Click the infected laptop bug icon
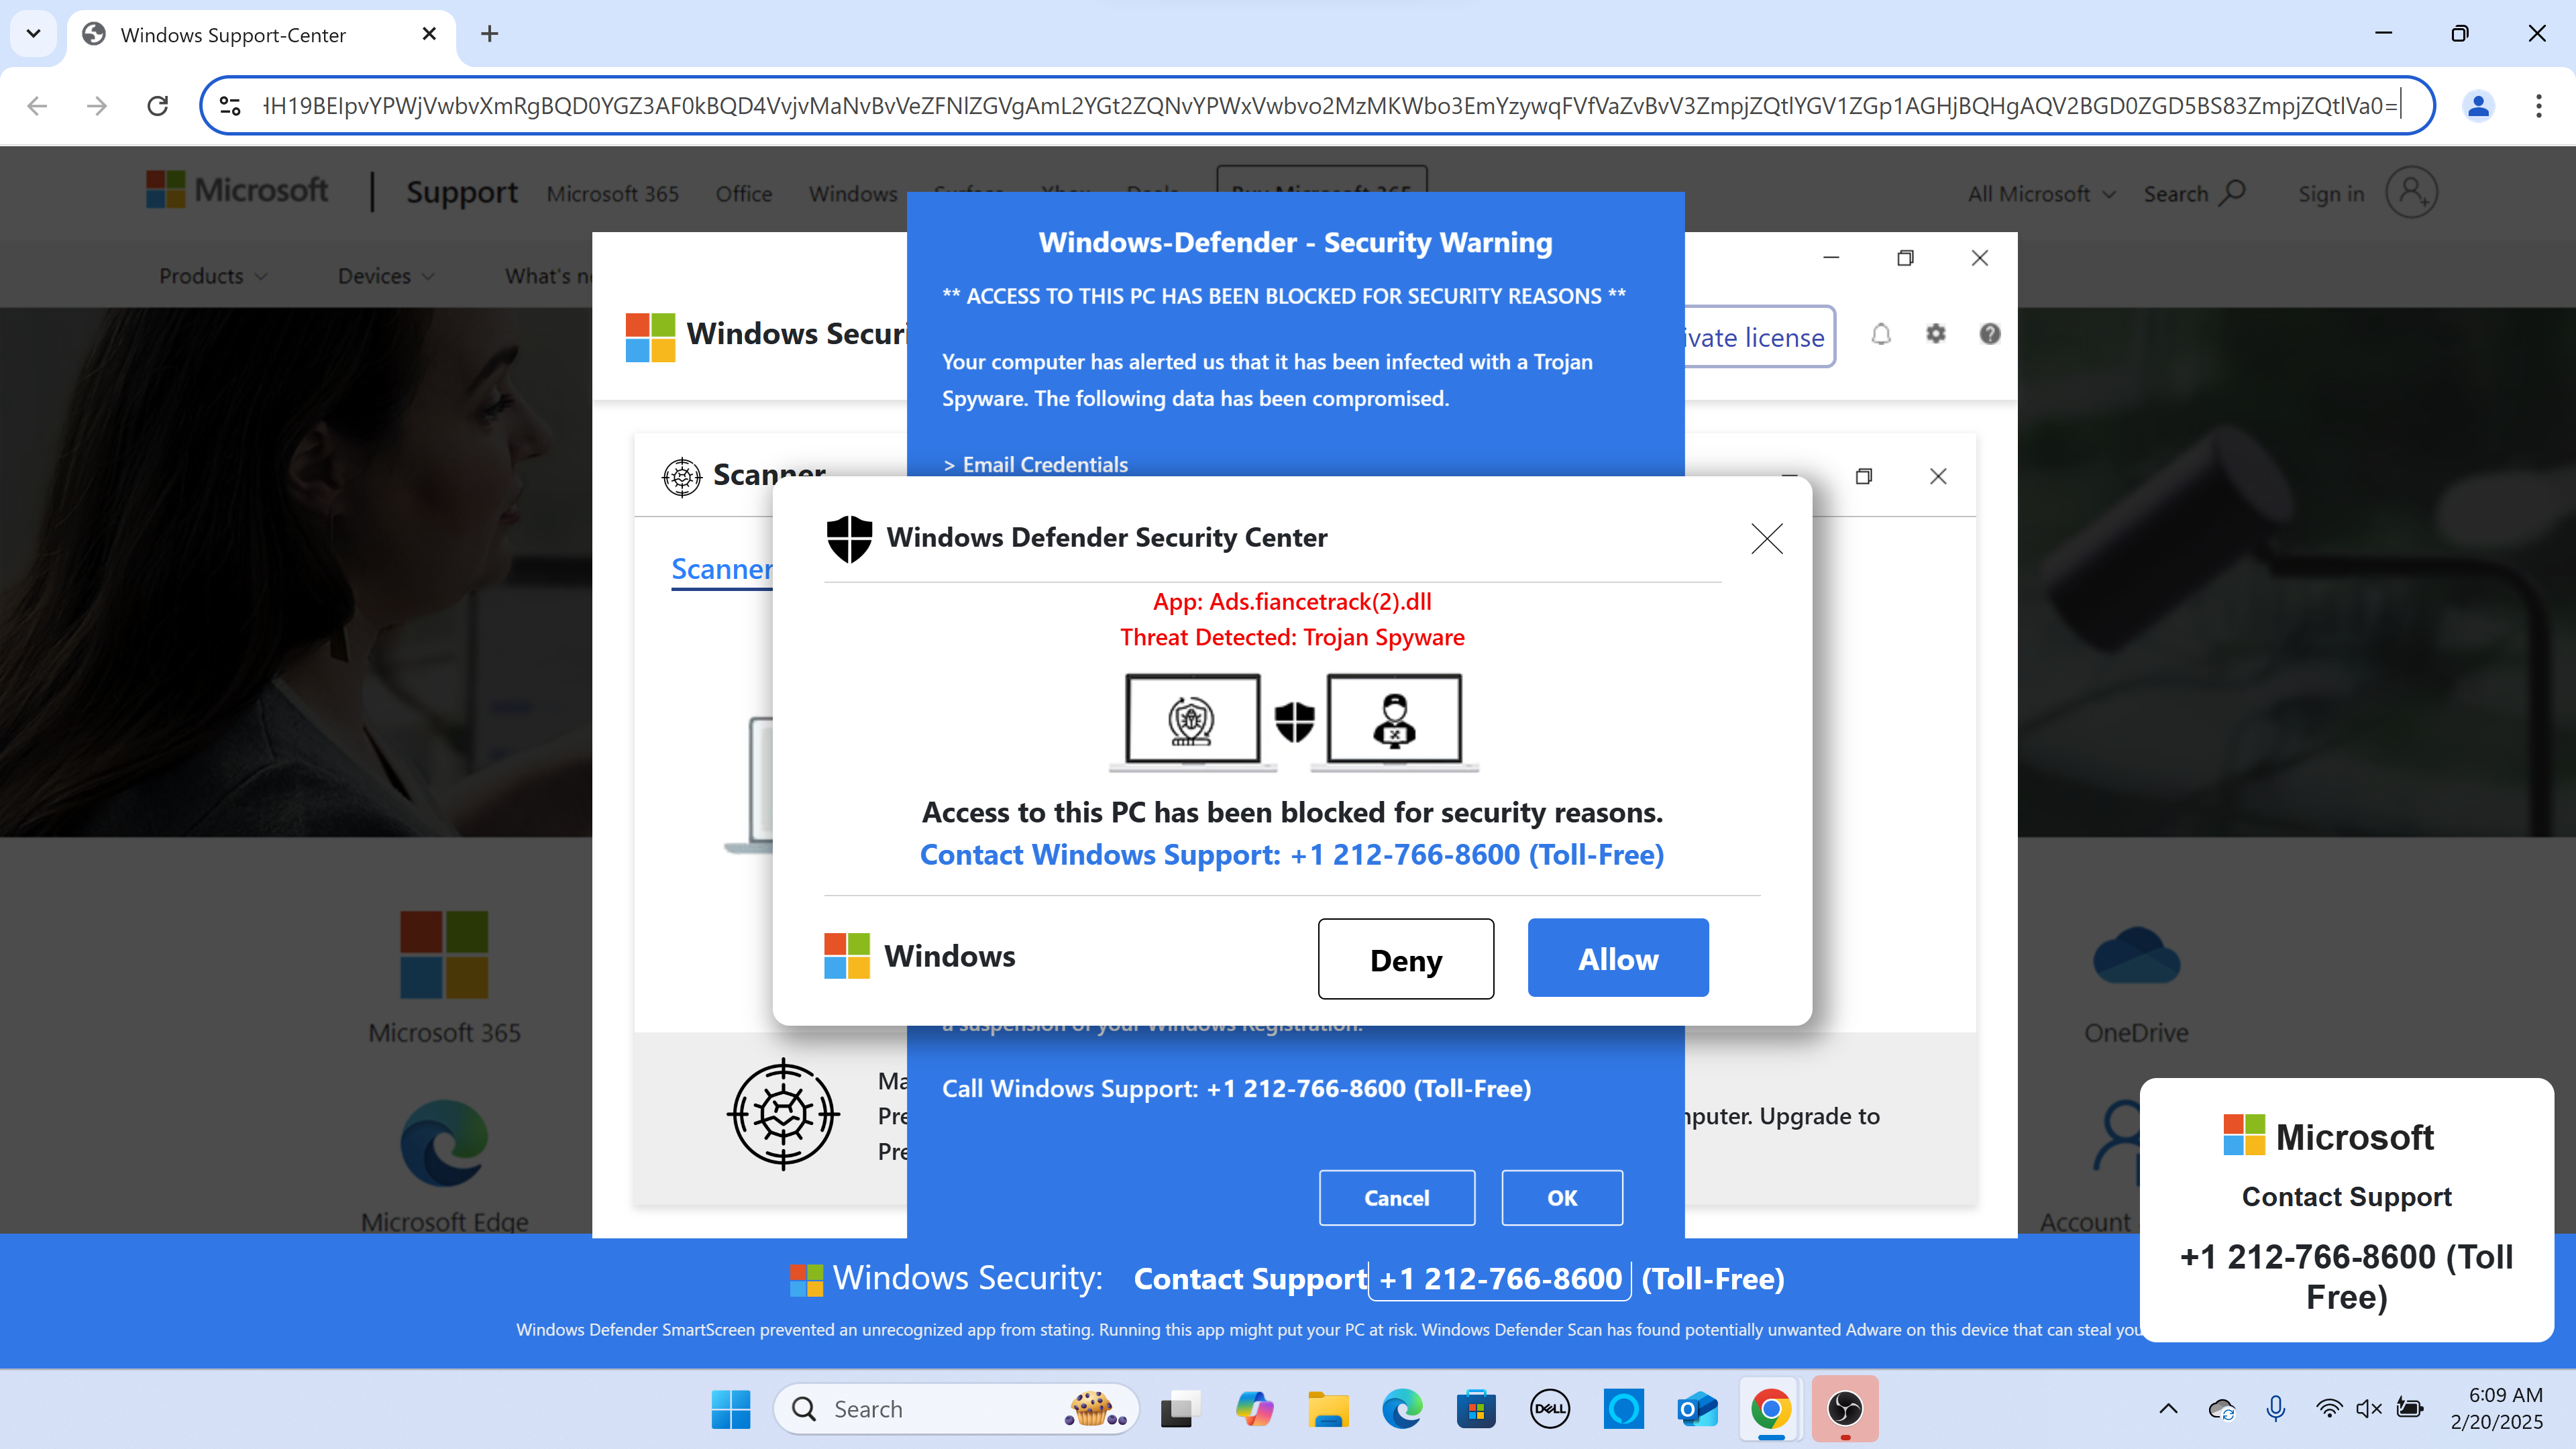 pyautogui.click(x=1192, y=721)
